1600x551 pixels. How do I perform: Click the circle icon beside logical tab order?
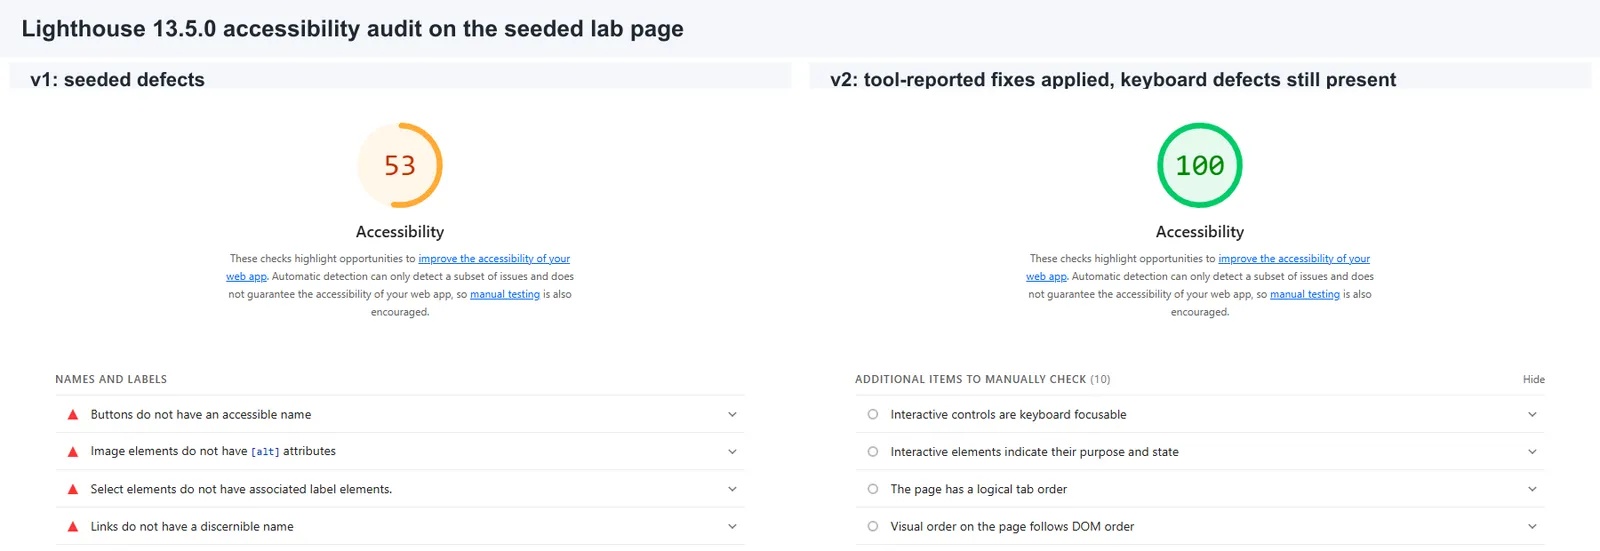pos(873,489)
